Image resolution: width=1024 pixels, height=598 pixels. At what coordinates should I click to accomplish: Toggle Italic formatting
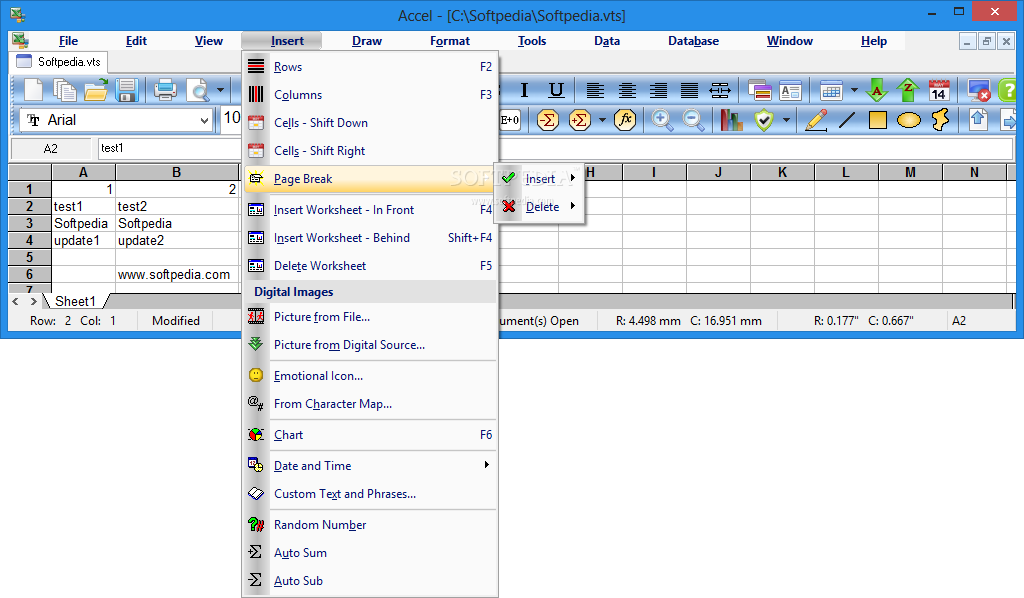pyautogui.click(x=524, y=90)
